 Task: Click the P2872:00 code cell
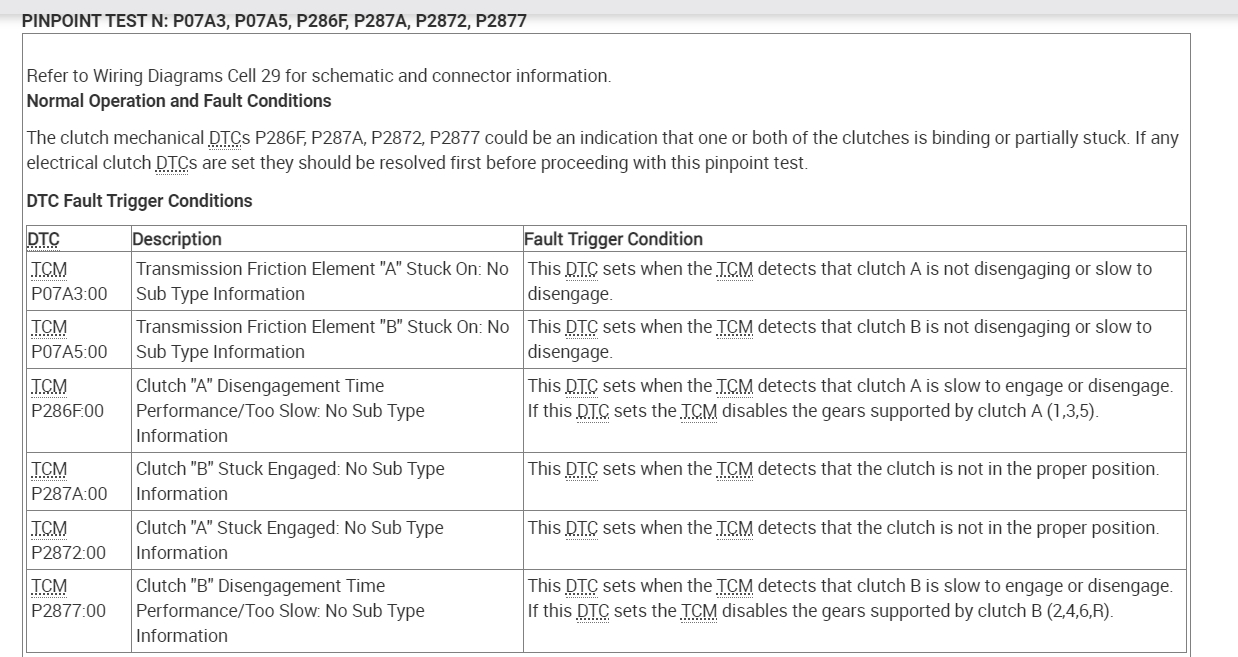[68, 553]
